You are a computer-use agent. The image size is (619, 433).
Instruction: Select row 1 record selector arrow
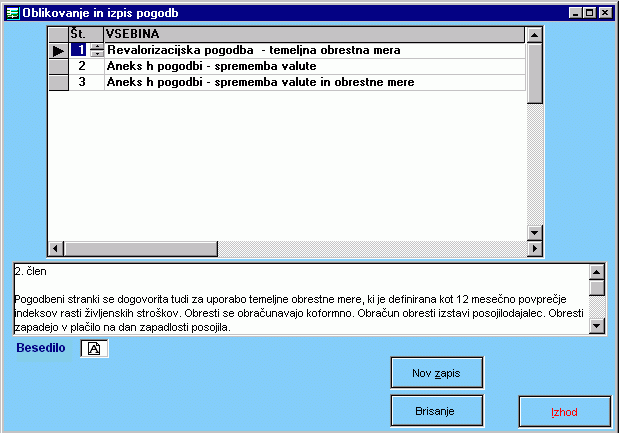[x=58, y=51]
